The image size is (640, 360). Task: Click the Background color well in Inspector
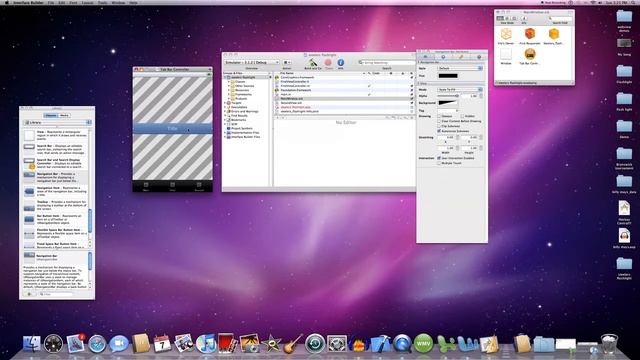click(448, 103)
